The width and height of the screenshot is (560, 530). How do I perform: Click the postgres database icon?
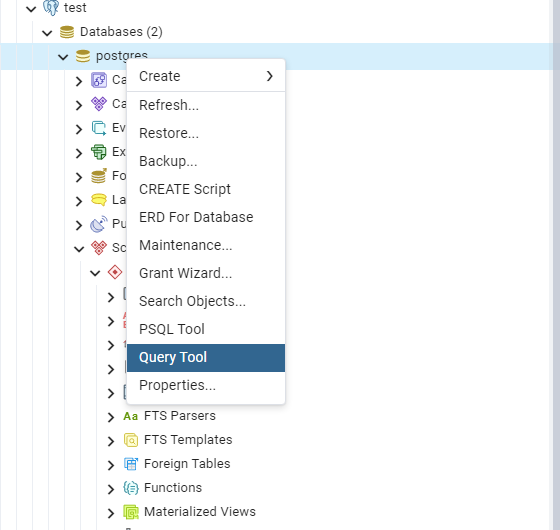point(83,56)
